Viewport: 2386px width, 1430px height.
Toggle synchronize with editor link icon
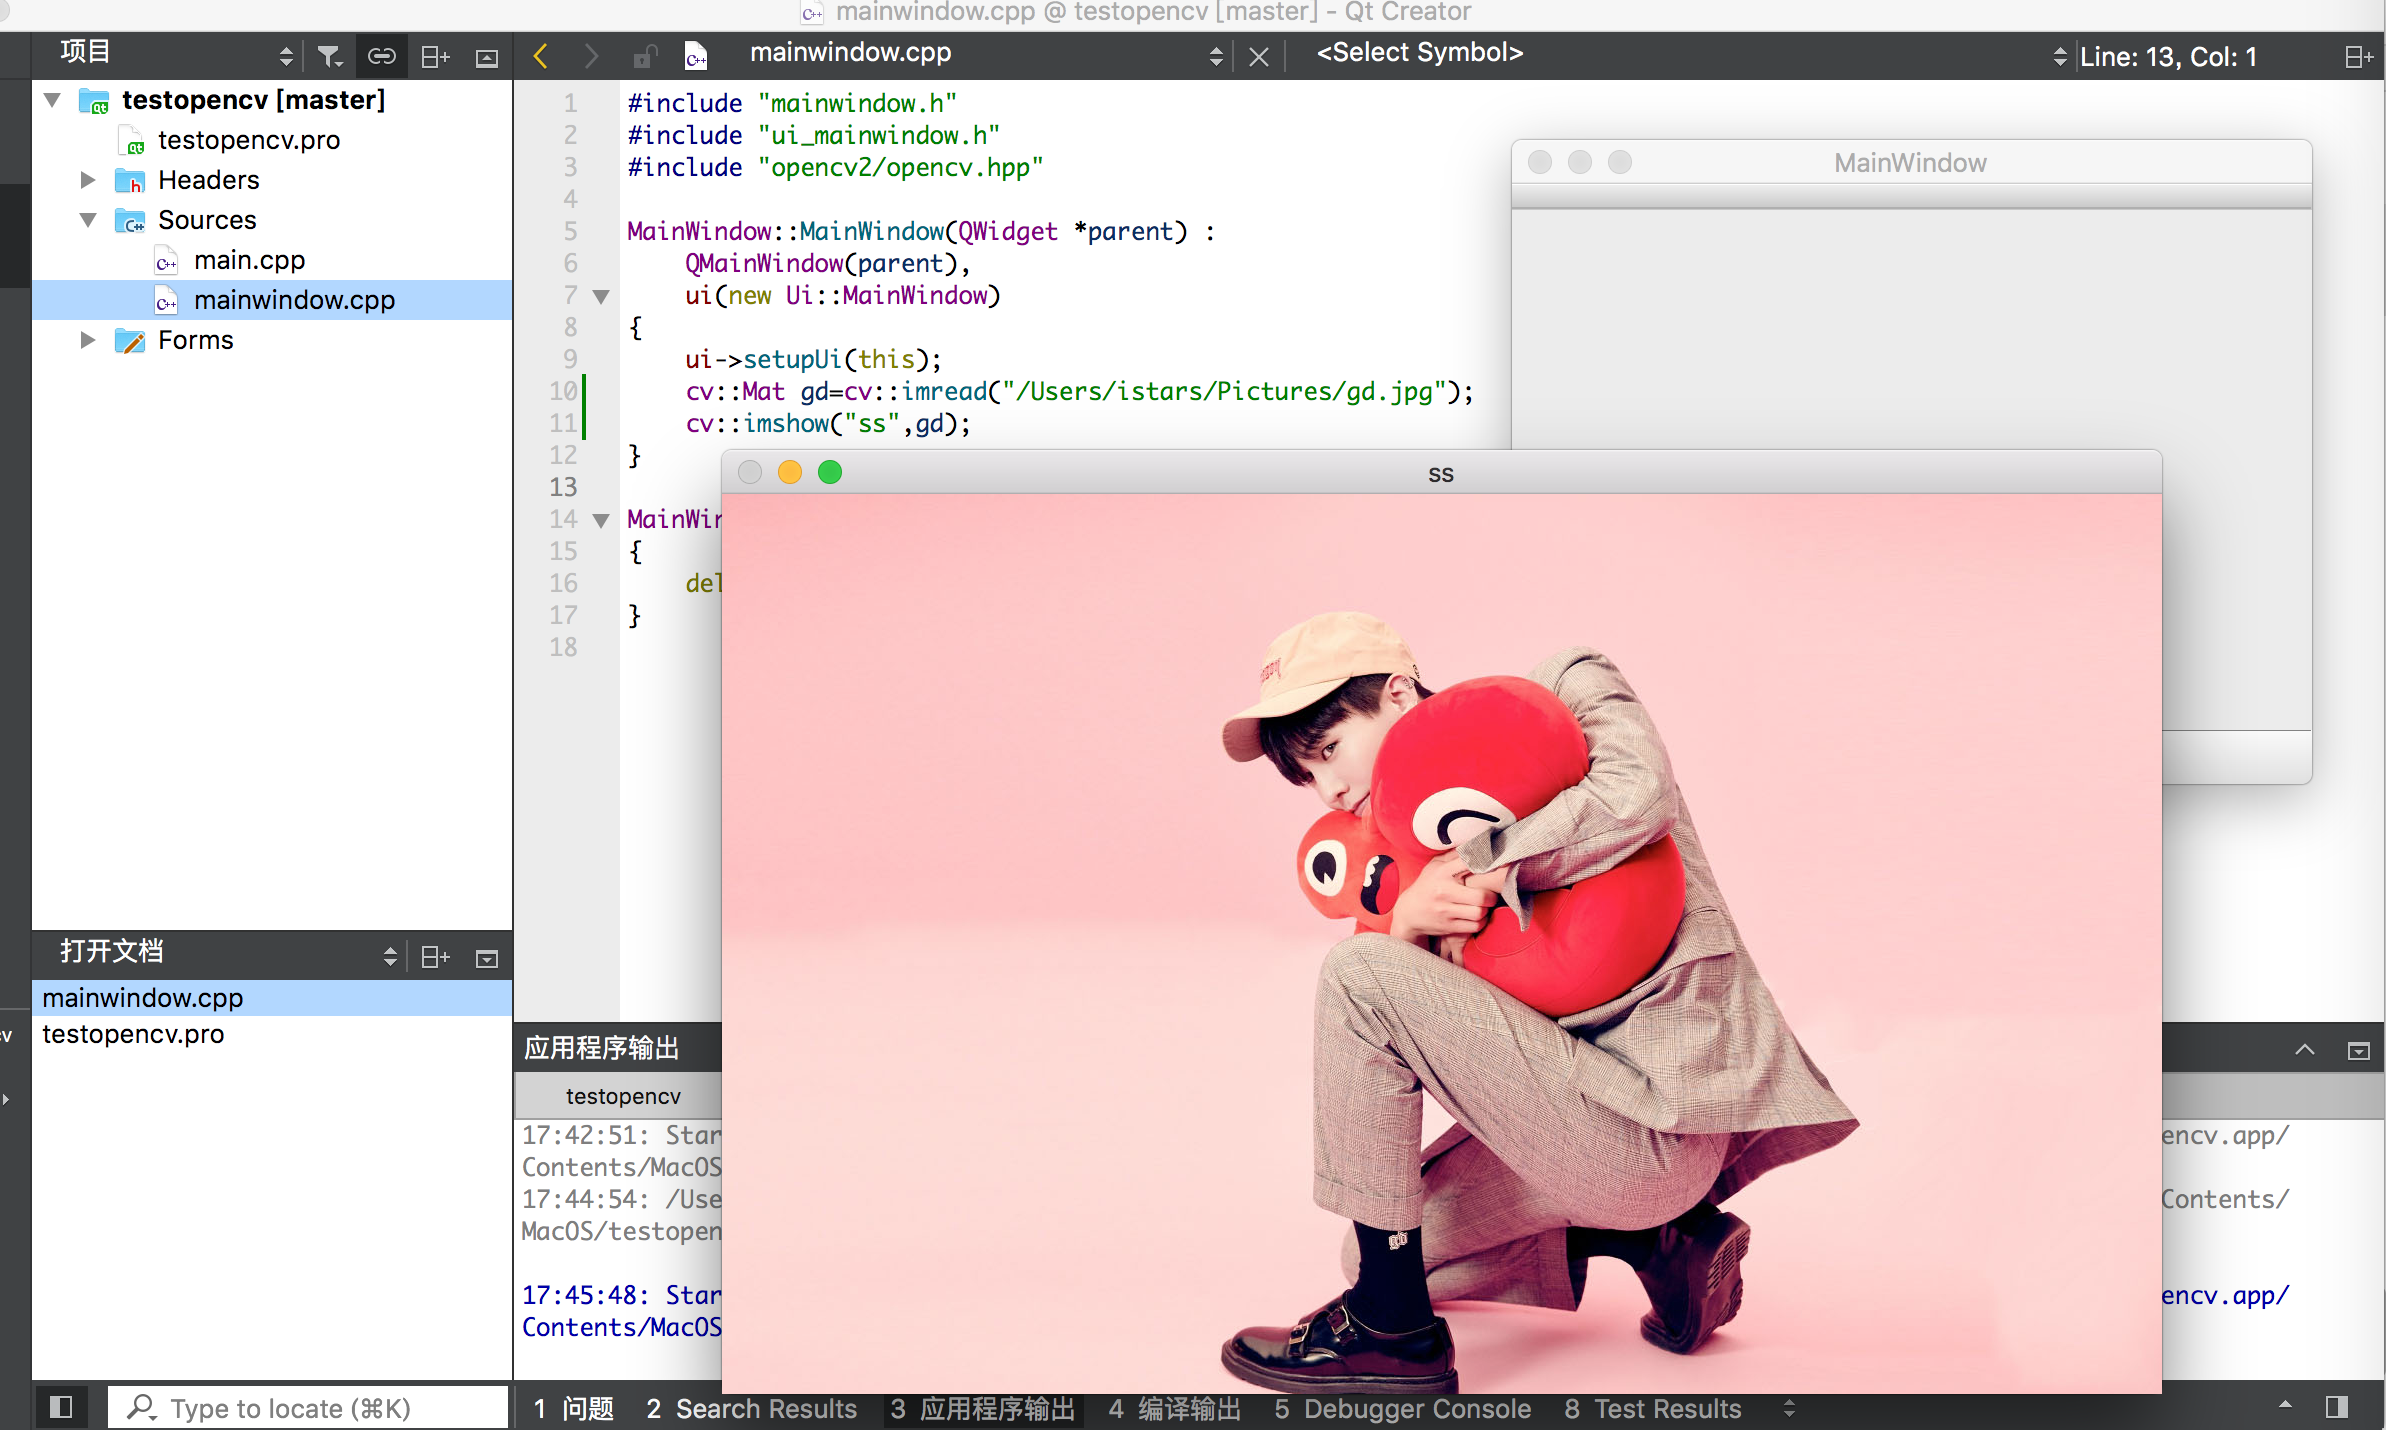pos(382,57)
